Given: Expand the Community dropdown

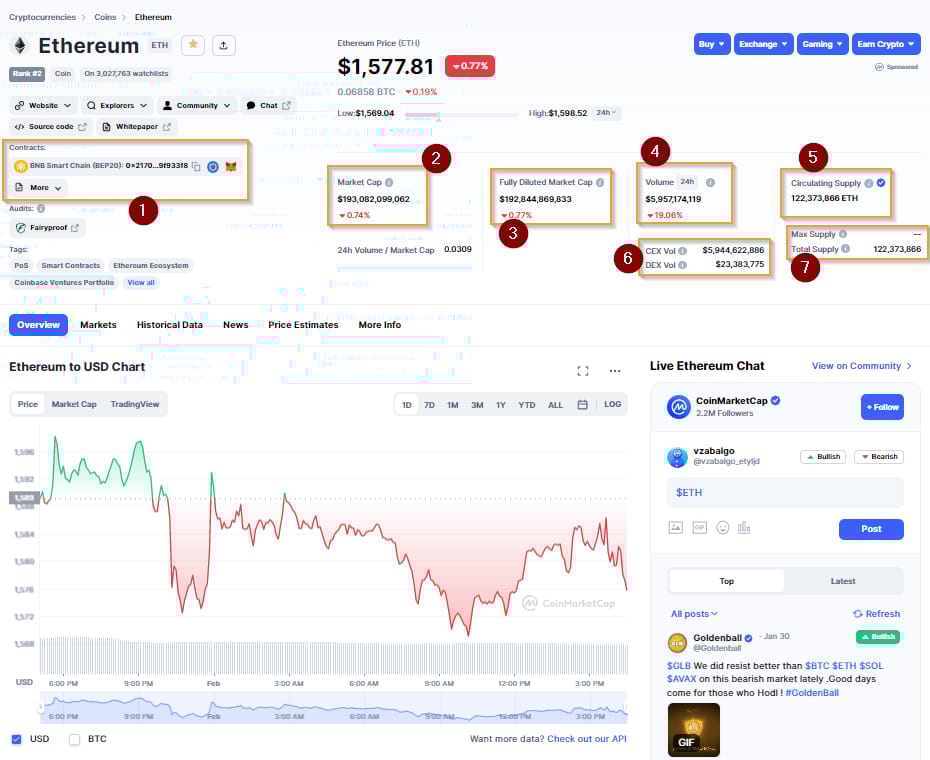Looking at the screenshot, I should pyautogui.click(x=197, y=106).
